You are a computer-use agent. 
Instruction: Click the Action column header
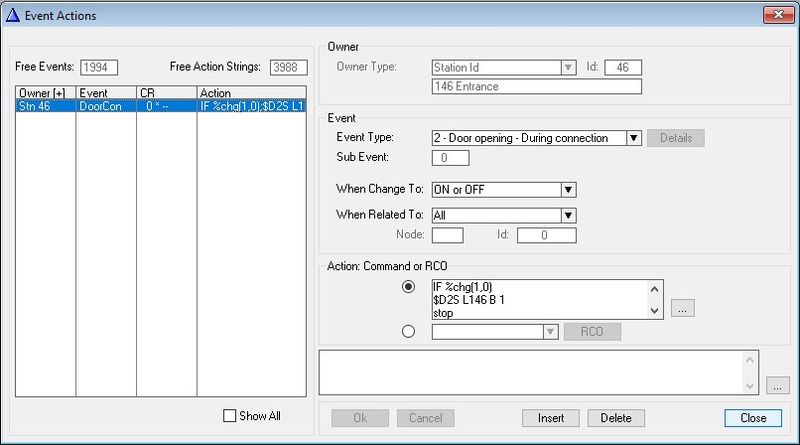point(252,93)
